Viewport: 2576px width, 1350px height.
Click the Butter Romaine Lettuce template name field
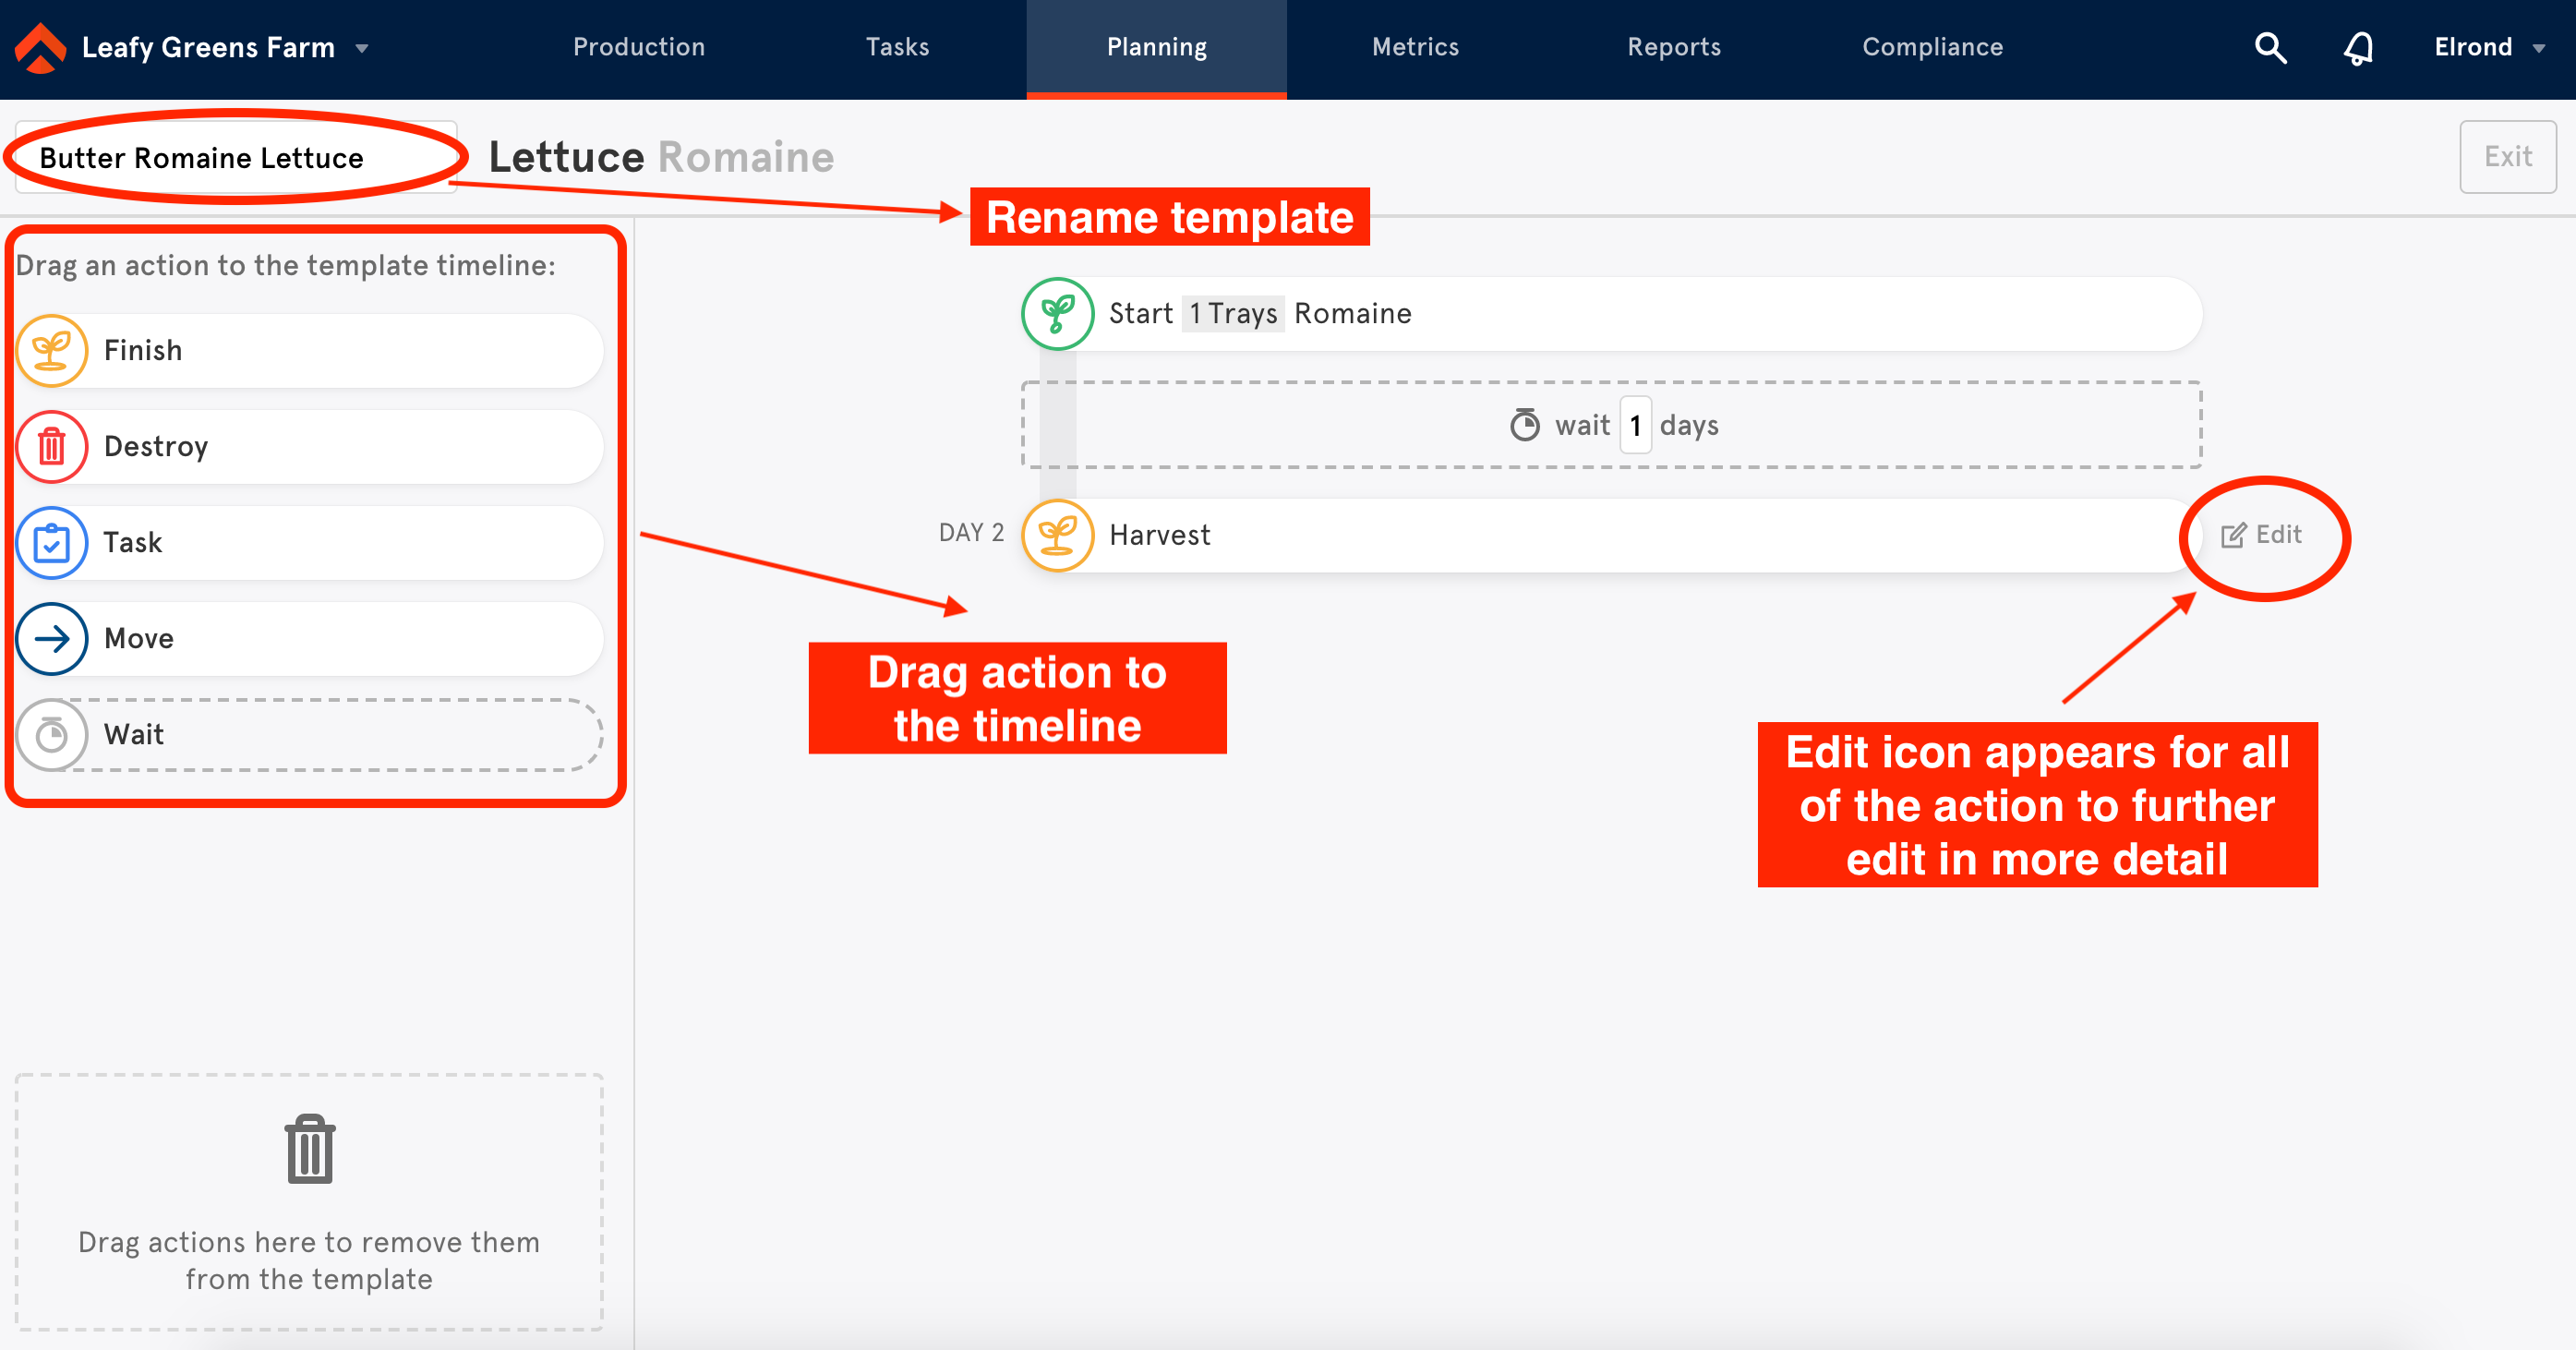(x=236, y=157)
